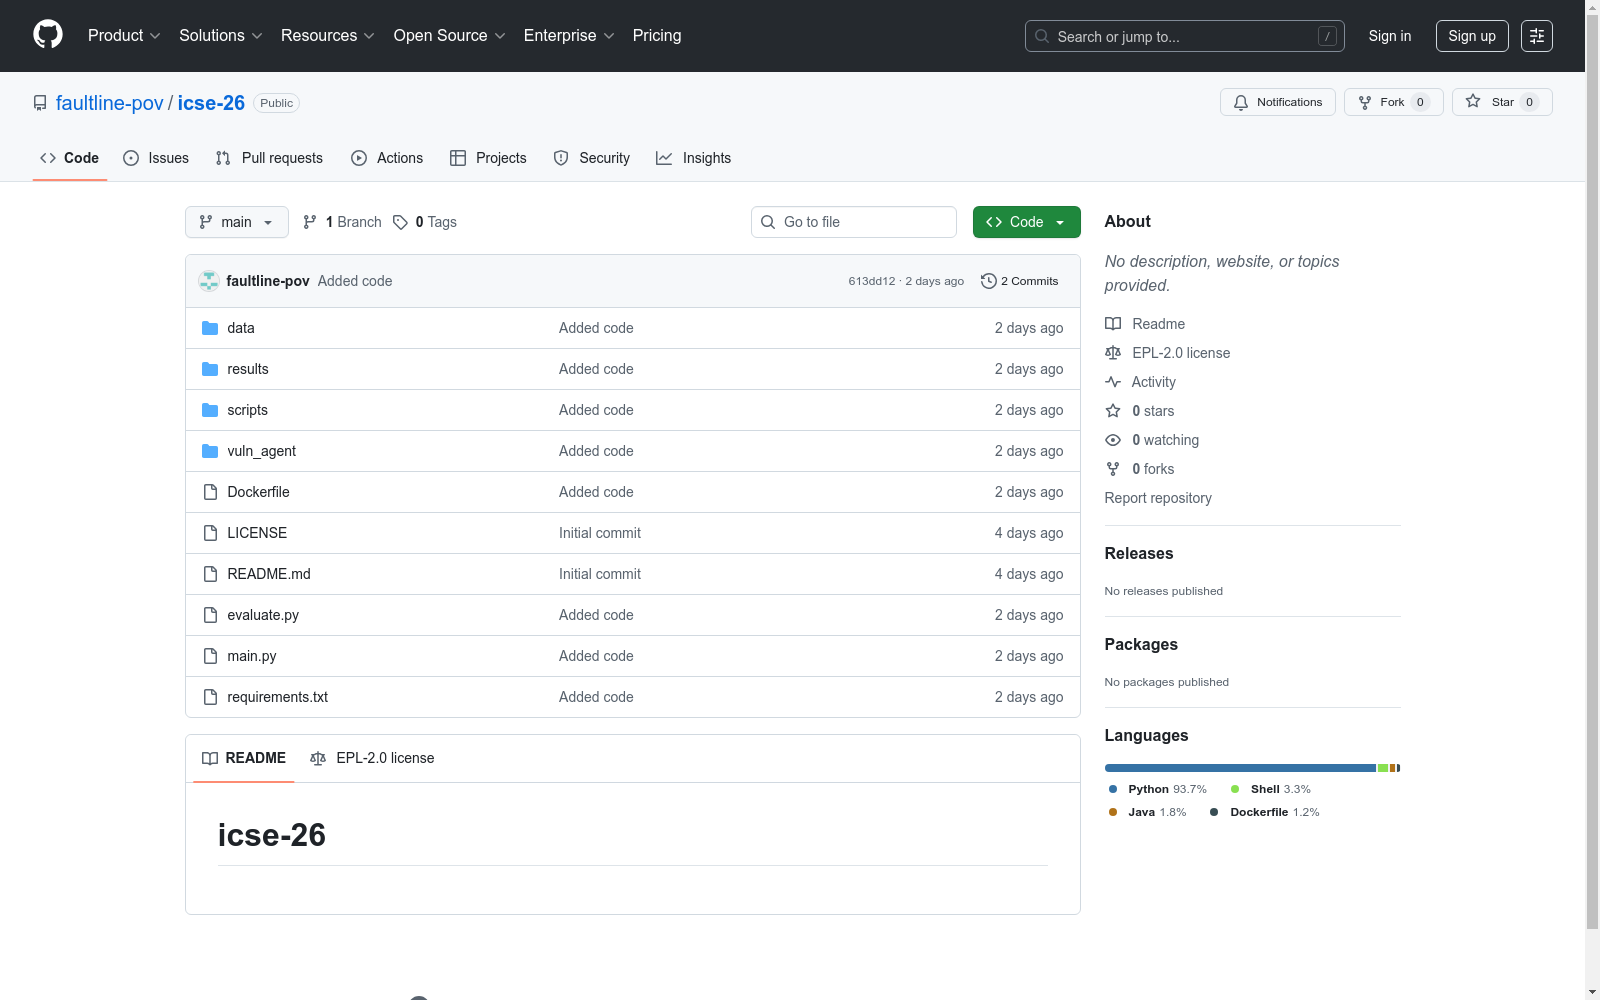Click the faultline-pov avatar icon
This screenshot has width=1600, height=1000.
click(x=209, y=281)
